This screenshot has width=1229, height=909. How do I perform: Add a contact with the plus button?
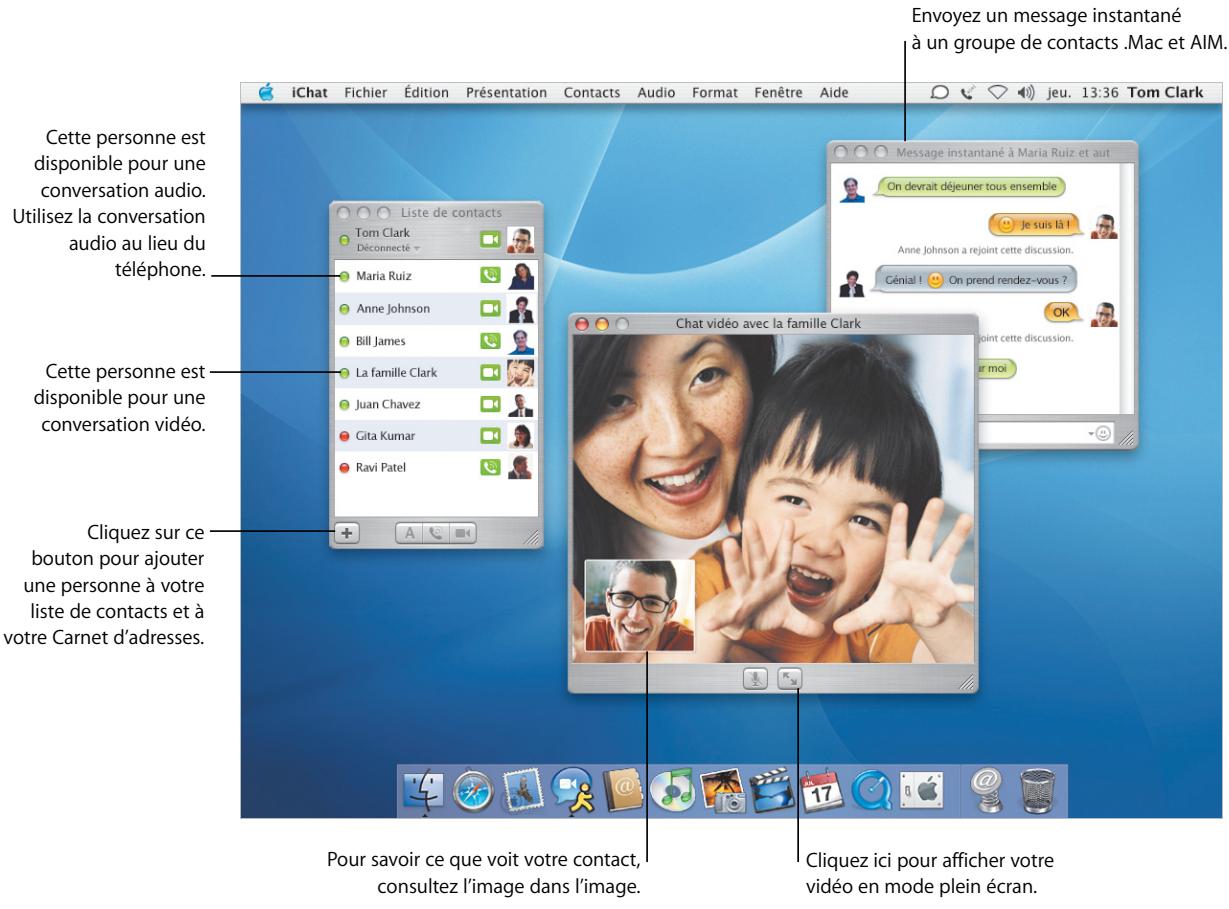pos(347,533)
